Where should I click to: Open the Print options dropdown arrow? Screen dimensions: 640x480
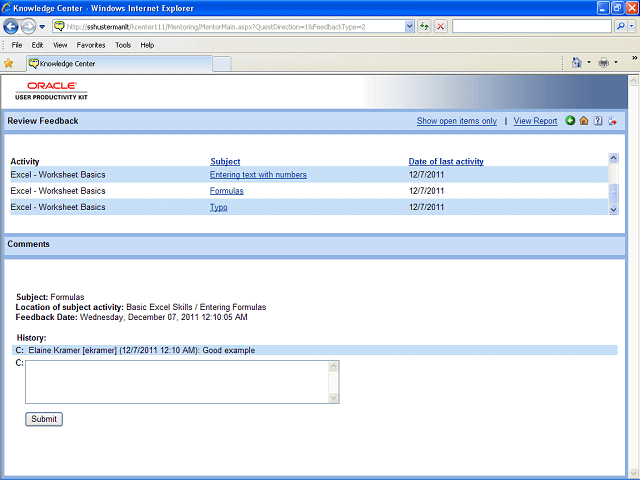coord(616,62)
